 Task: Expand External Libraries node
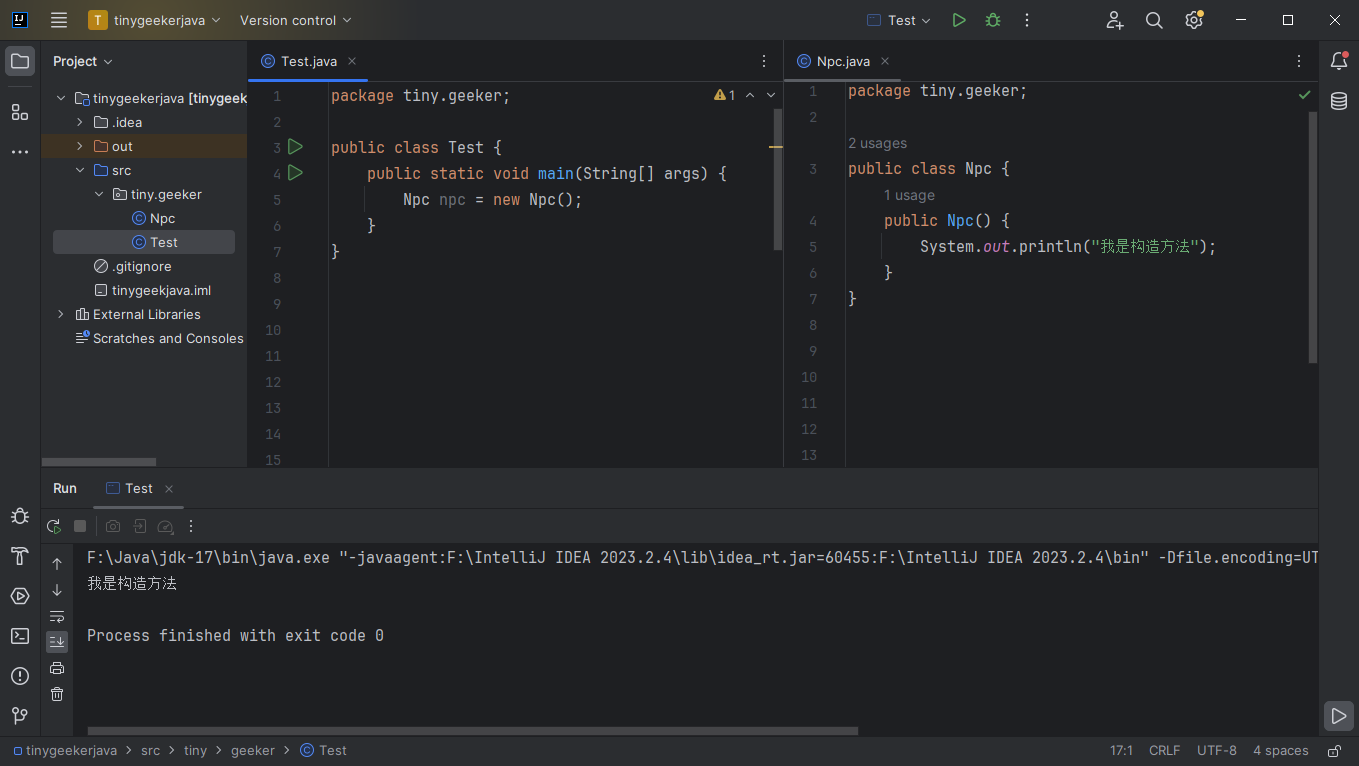(61, 314)
